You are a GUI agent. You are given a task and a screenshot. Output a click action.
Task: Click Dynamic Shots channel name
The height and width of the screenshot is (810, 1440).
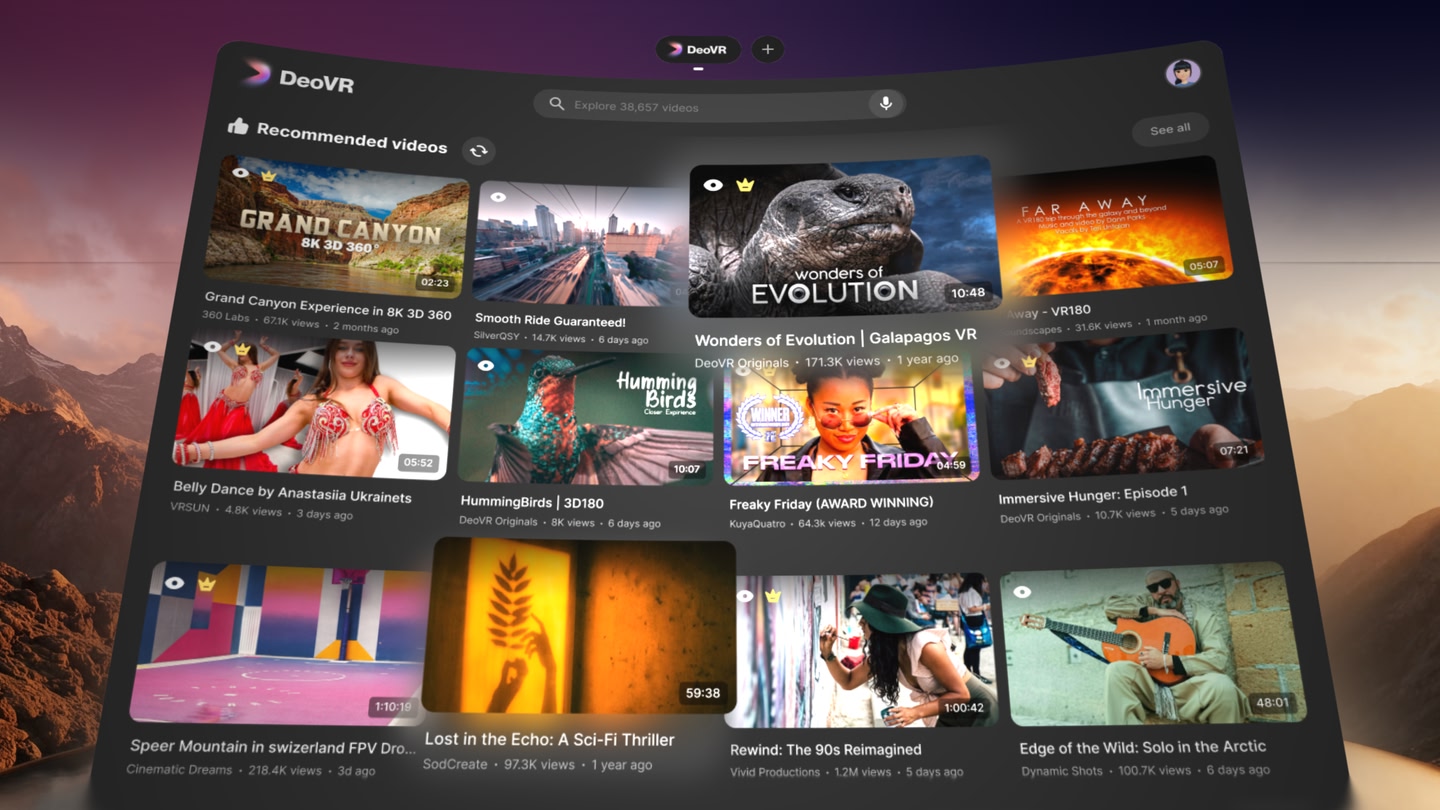(x=1062, y=771)
